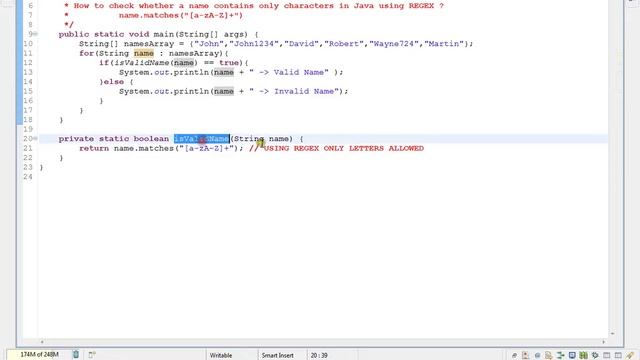Screen dimensions: 640x360
Task: Click the gear-shaped icon in status bar
Action: pos(595,355)
